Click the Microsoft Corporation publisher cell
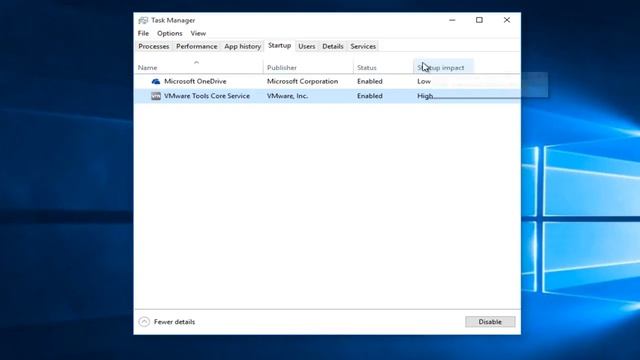 click(x=302, y=82)
